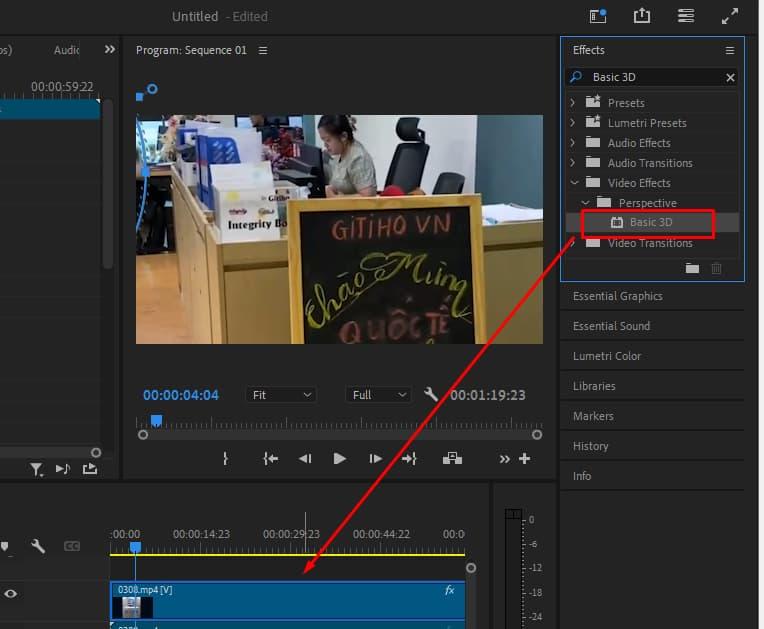
Task: Open the Libraries panel
Action: [594, 386]
